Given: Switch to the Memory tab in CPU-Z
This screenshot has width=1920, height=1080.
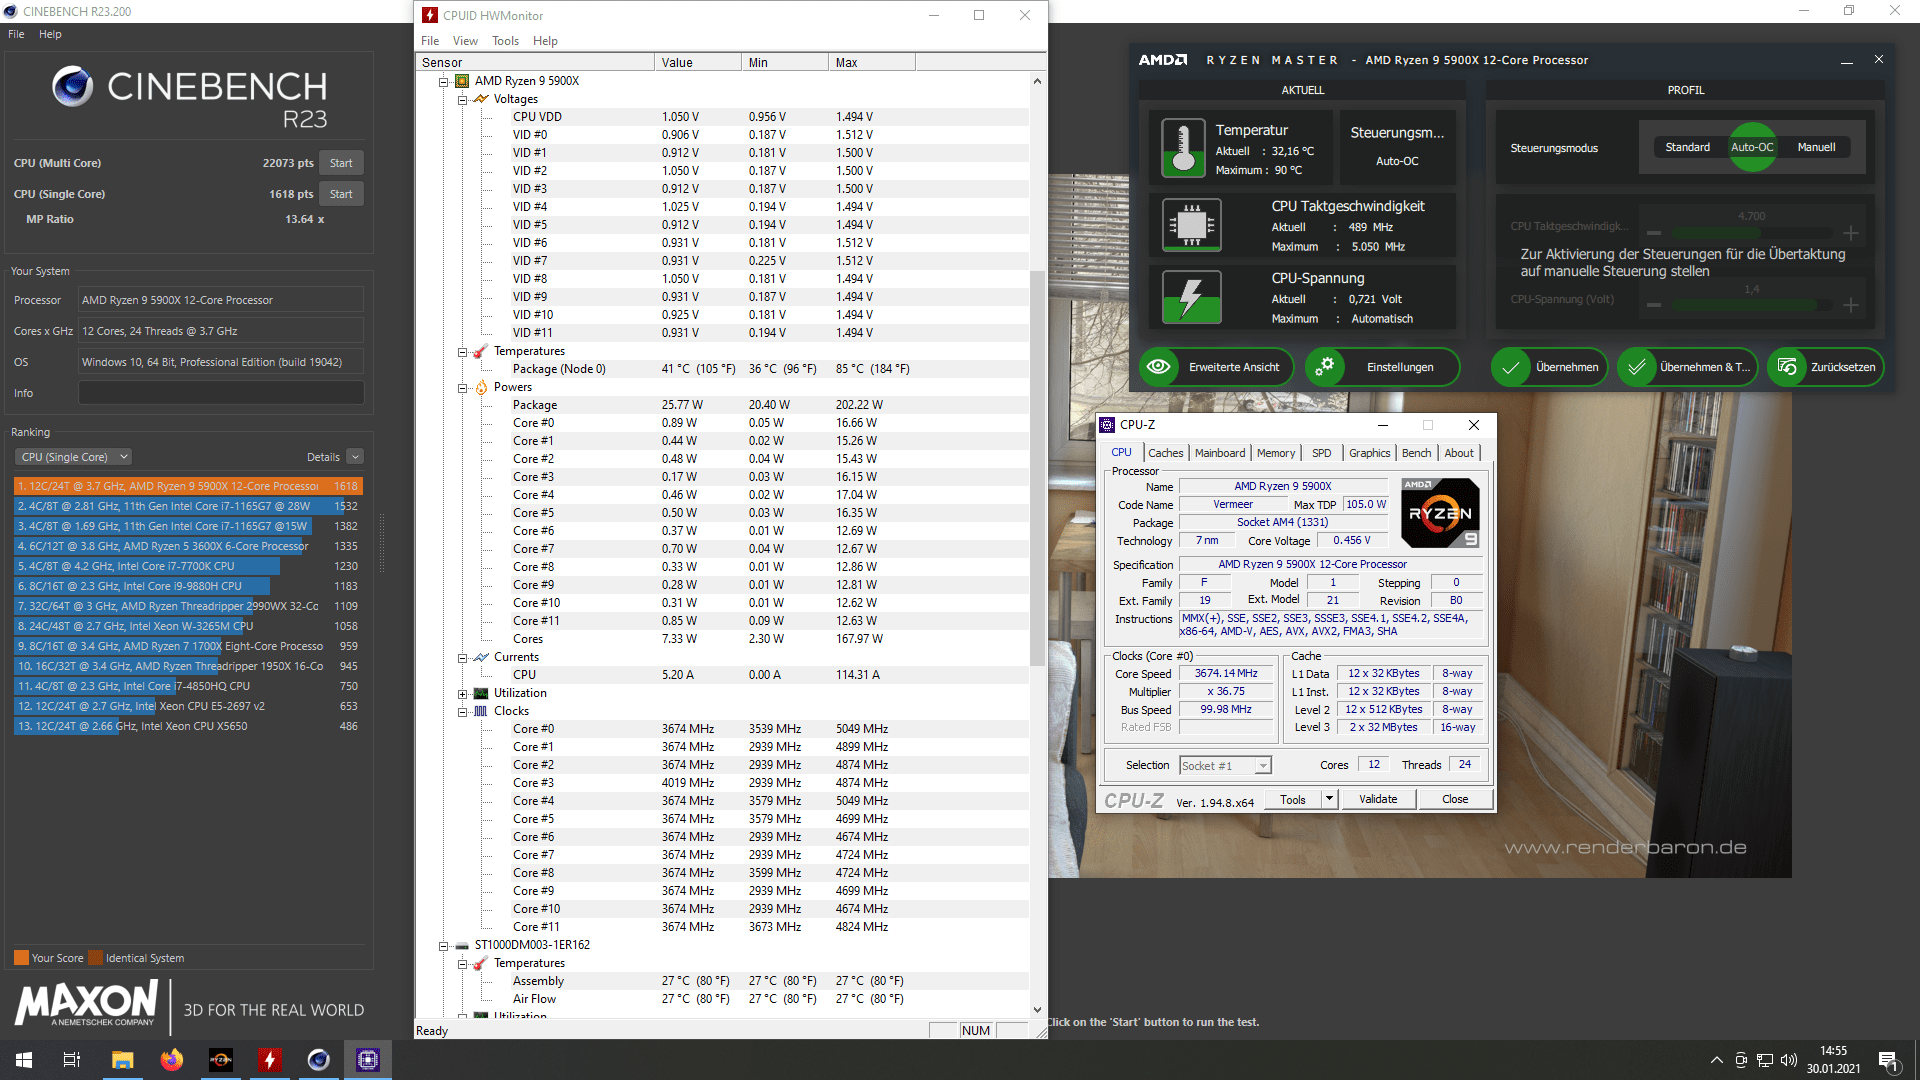Looking at the screenshot, I should (1276, 453).
